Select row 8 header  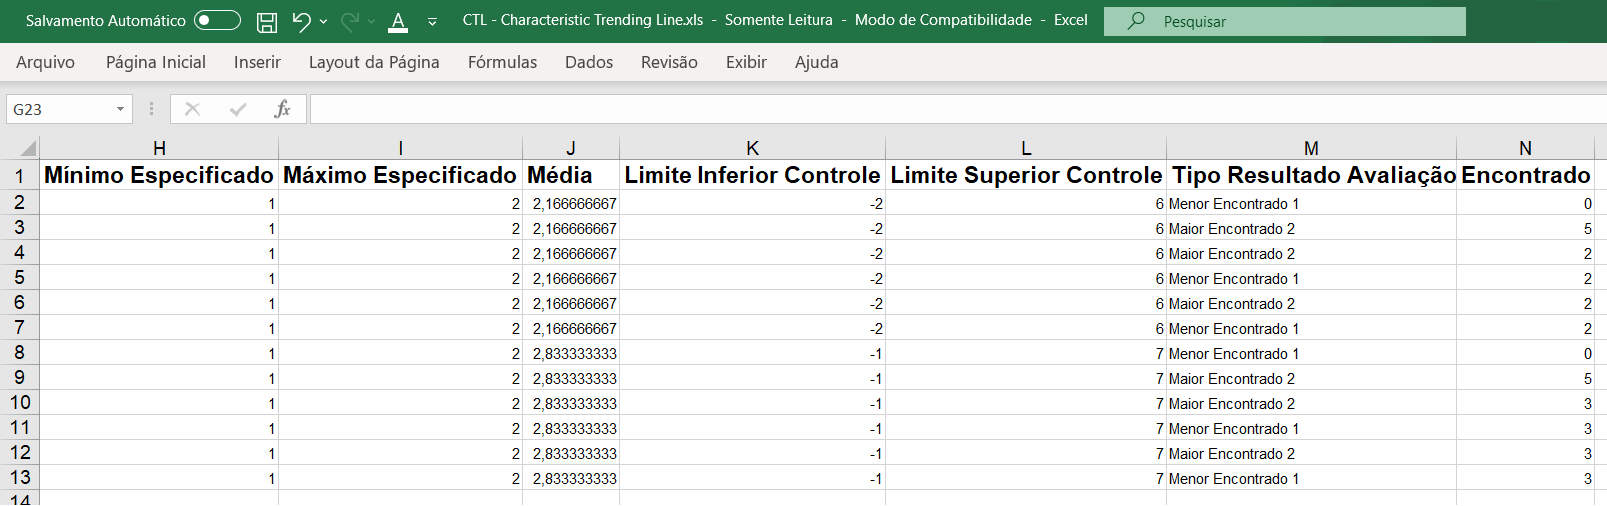19,352
